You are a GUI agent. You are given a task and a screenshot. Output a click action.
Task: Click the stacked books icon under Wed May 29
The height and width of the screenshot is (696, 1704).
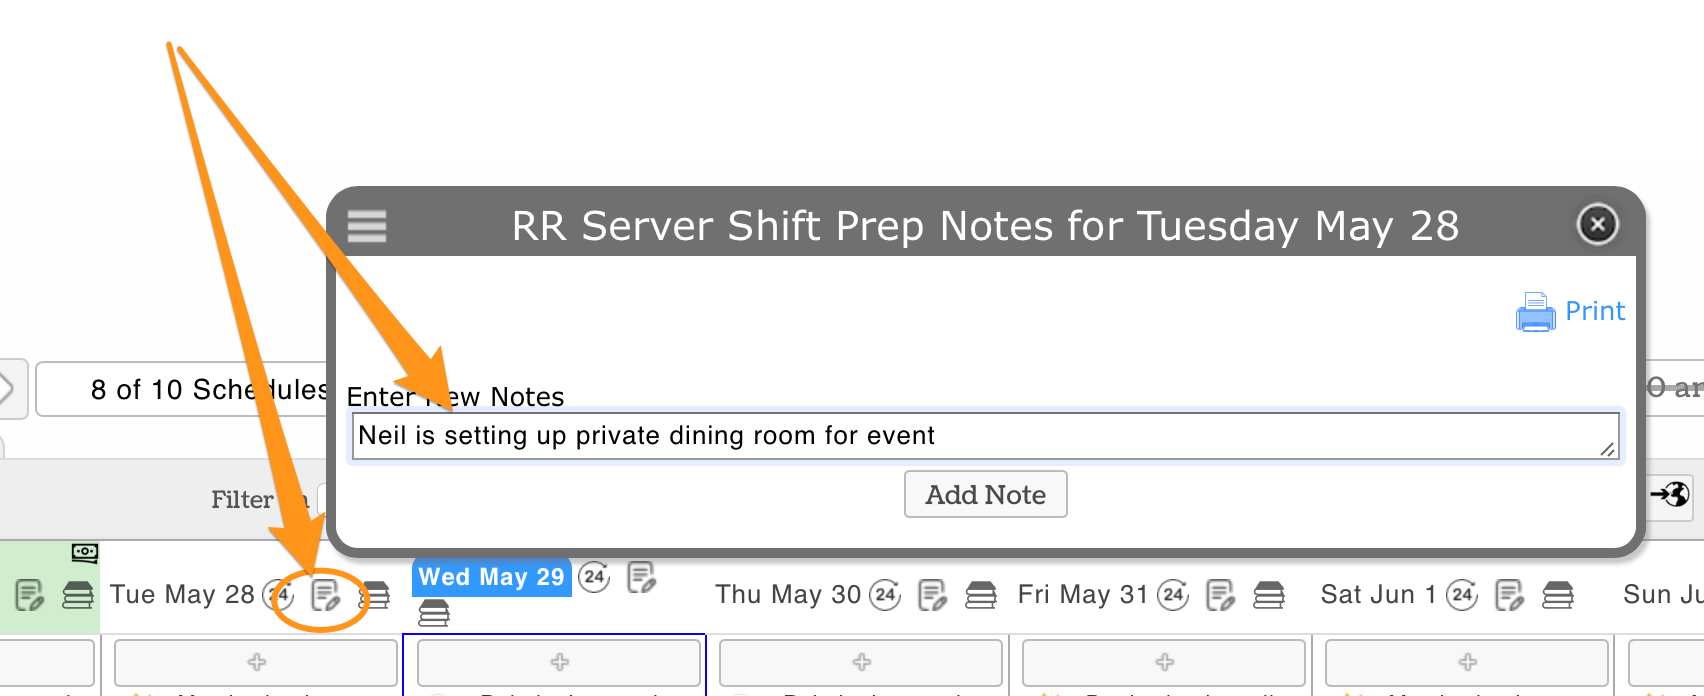coord(434,612)
